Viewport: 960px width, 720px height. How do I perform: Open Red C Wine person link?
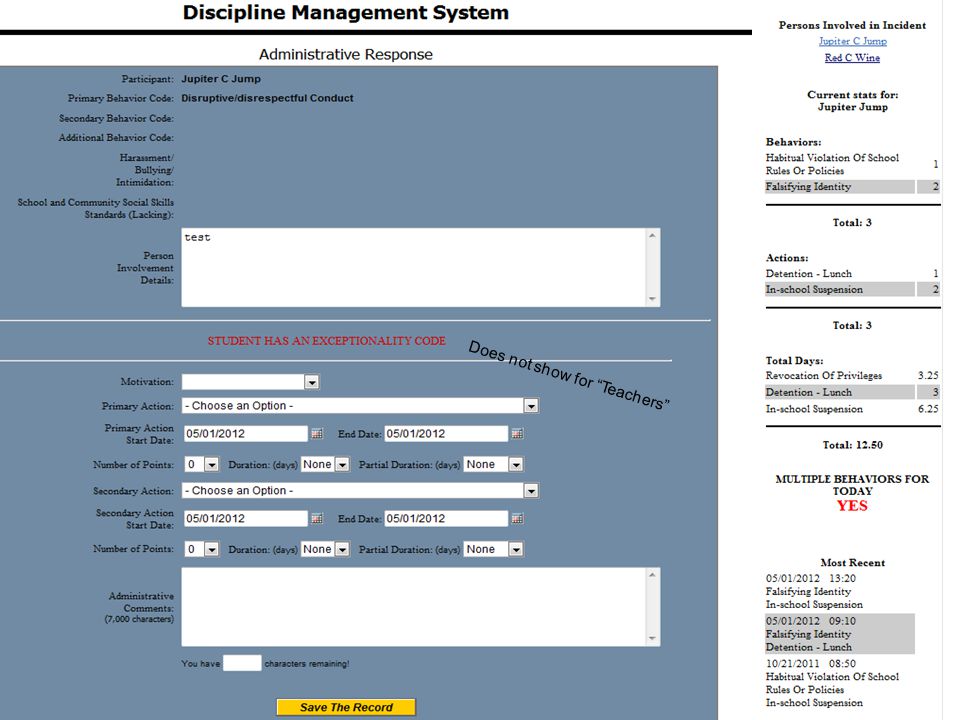[x=852, y=58]
